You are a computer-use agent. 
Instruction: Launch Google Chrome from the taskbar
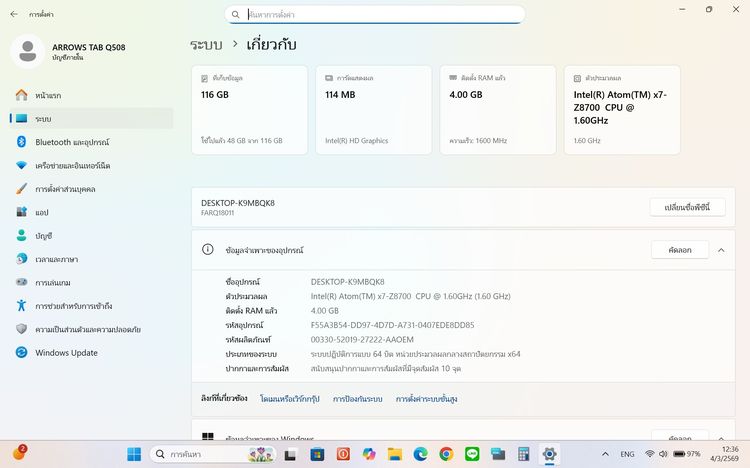(x=446, y=454)
